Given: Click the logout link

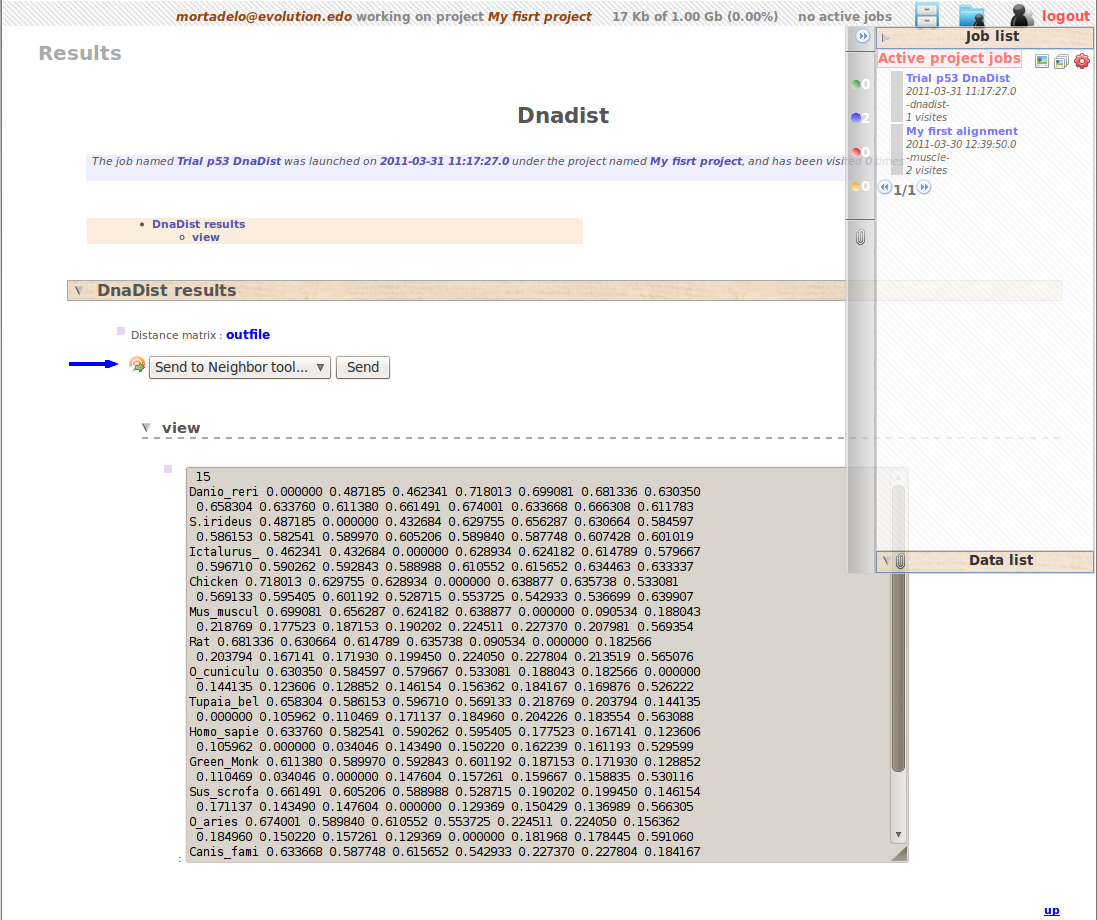Looking at the screenshot, I should coord(1065,16).
